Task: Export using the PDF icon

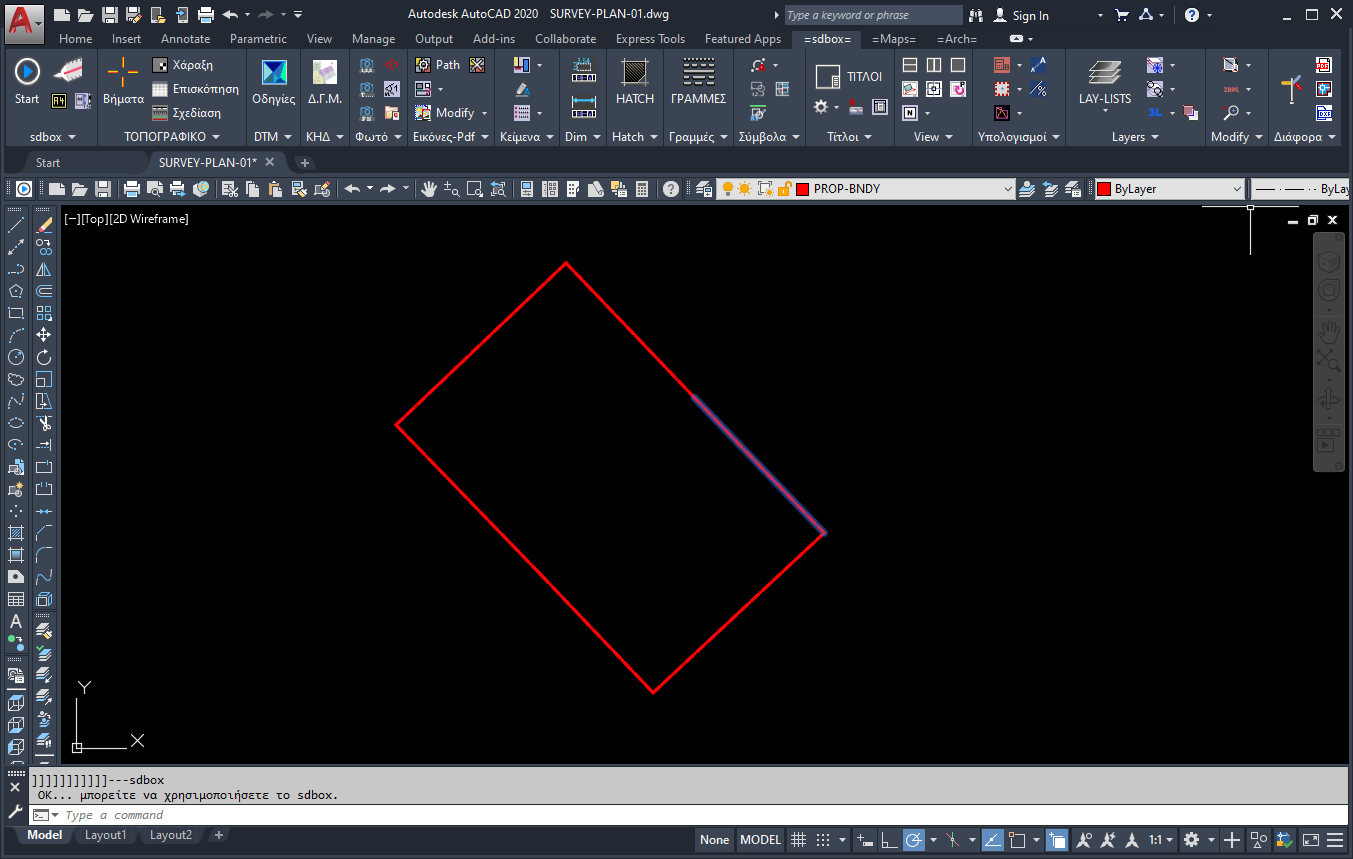Action: point(1324,66)
